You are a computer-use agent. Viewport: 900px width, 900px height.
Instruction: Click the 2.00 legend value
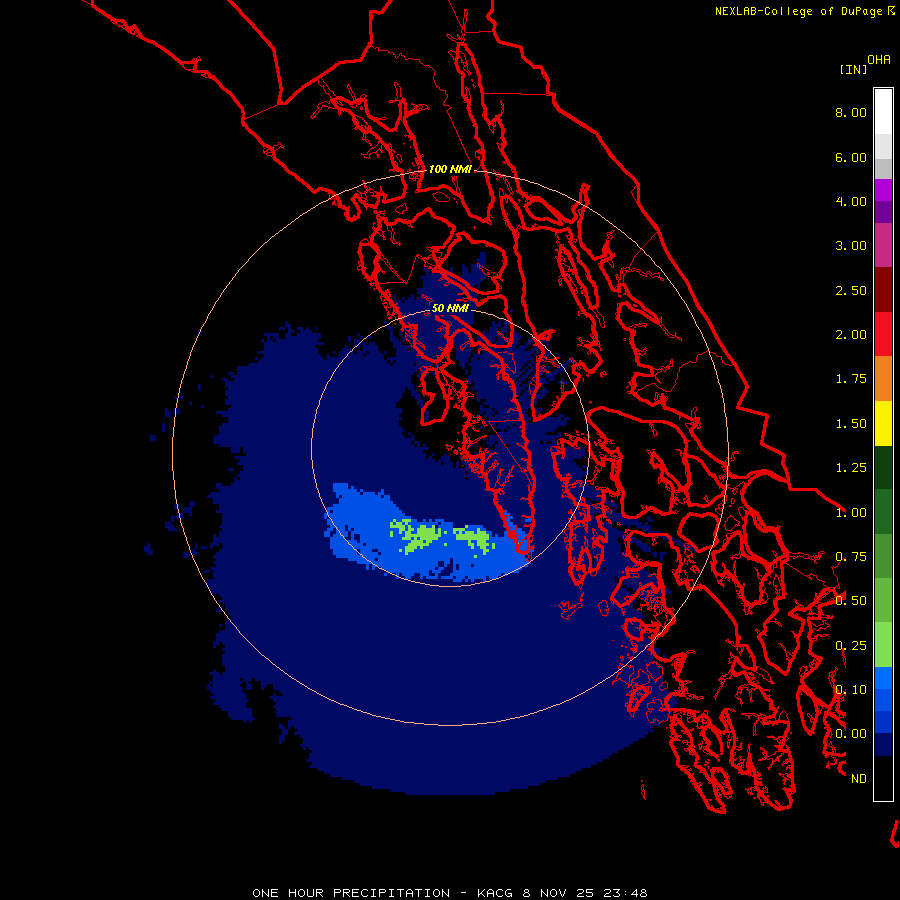(850, 335)
